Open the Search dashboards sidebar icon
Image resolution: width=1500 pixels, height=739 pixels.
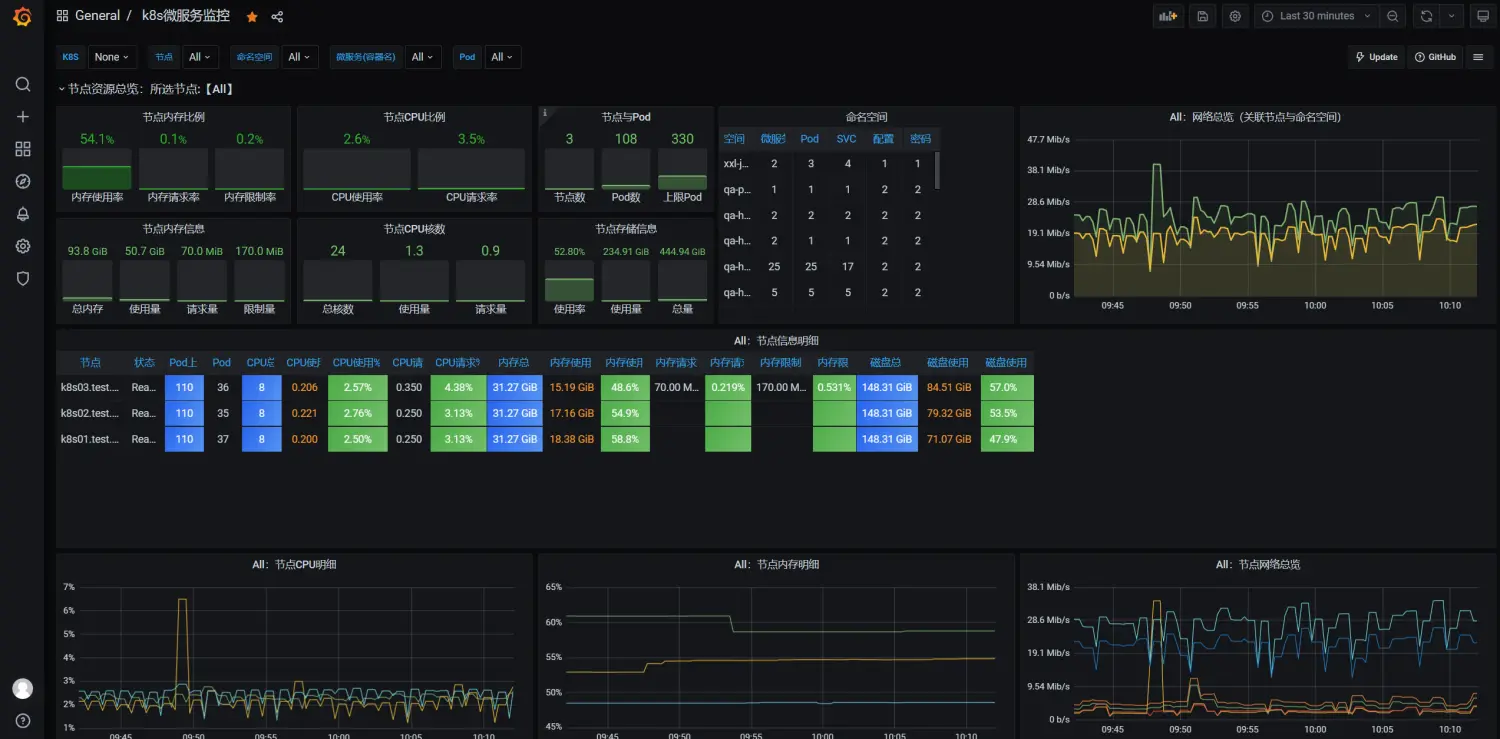tap(22, 84)
